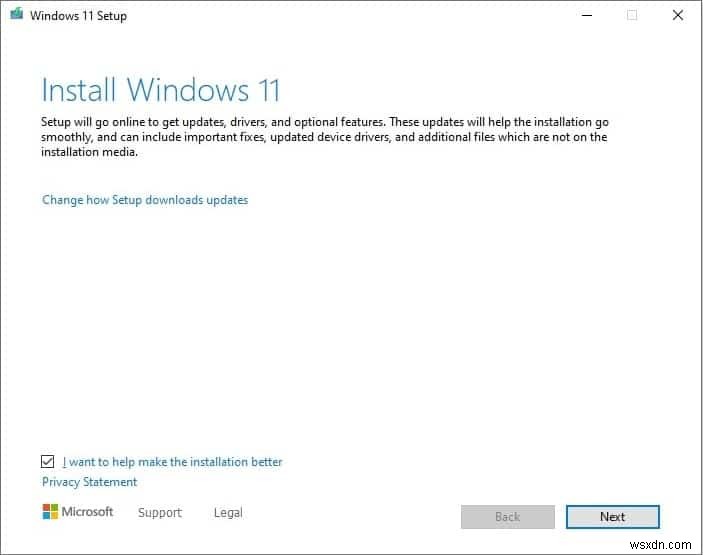This screenshot has width=703, height=555.
Task: Click the Microsoft logo
Action: pyautogui.click(x=78, y=512)
